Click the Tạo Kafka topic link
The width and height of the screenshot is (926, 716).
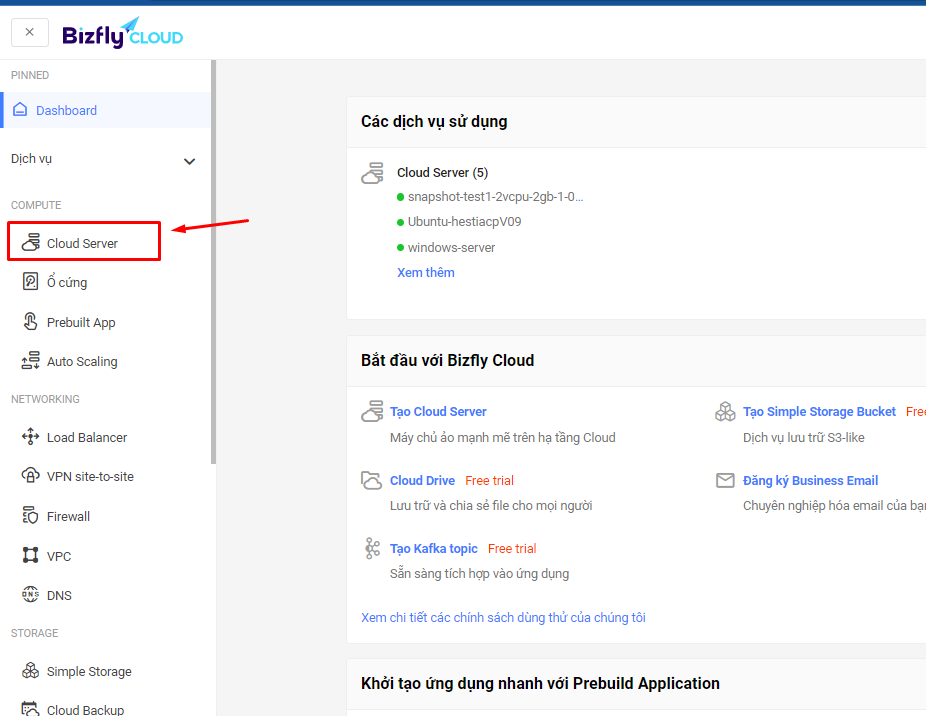(433, 549)
